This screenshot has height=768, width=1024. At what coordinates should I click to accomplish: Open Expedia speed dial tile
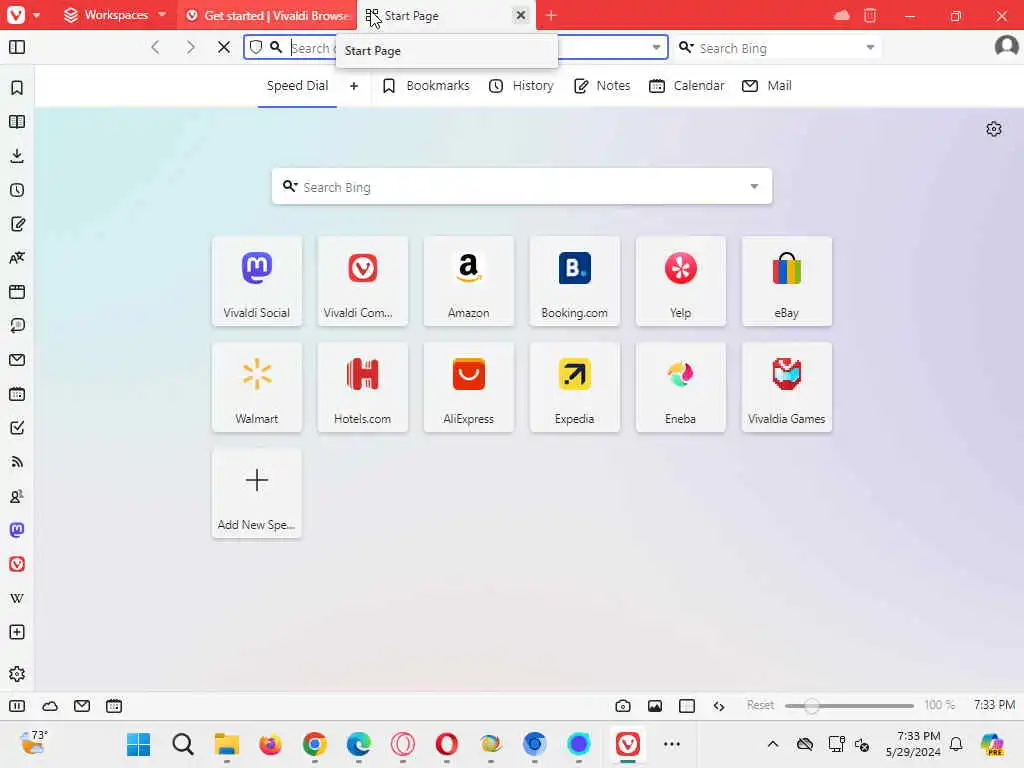pyautogui.click(x=574, y=387)
